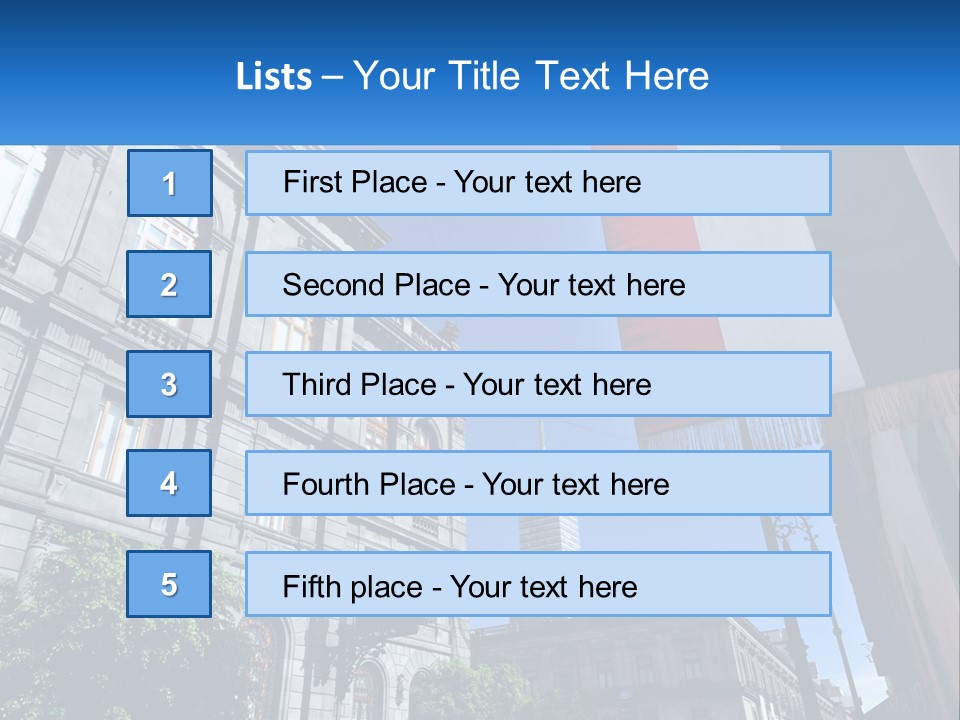Image resolution: width=960 pixels, height=720 pixels.
Task: Click the dash in the slide title
Action: click(332, 77)
